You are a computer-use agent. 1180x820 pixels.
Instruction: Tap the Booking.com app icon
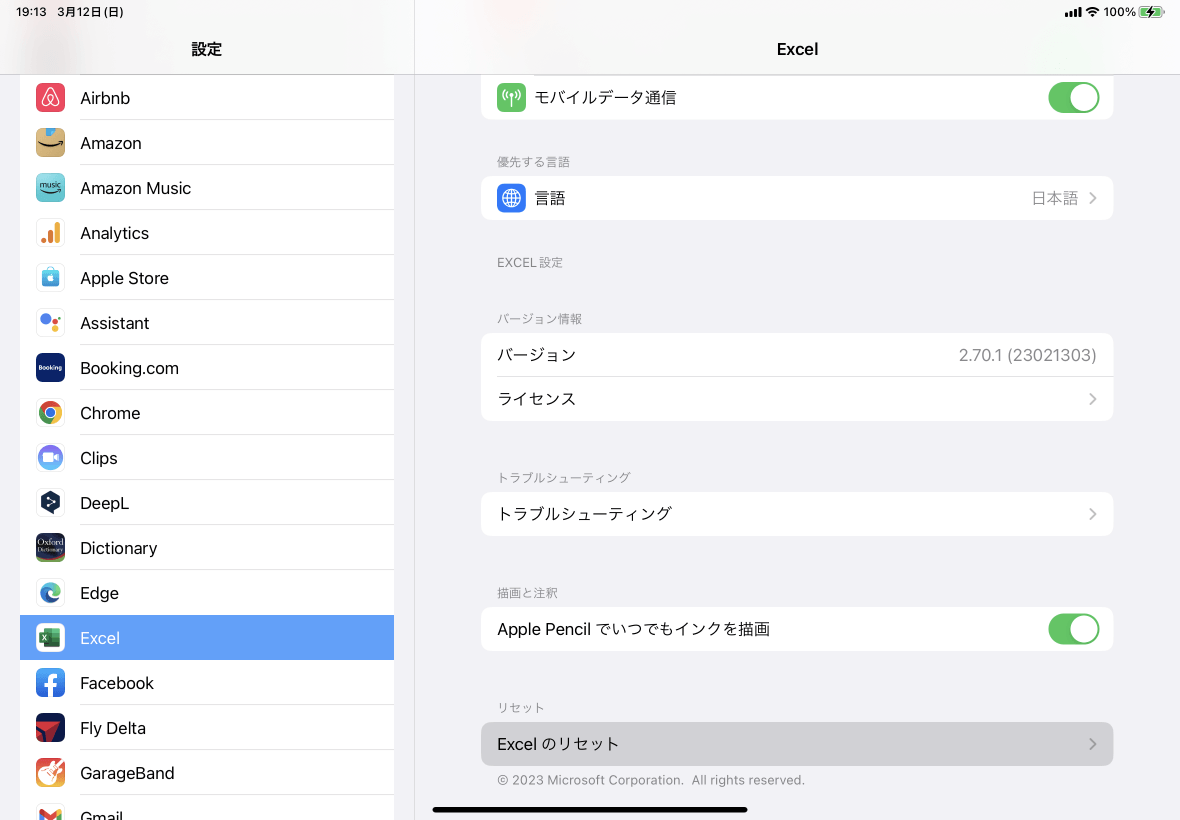click(50, 368)
